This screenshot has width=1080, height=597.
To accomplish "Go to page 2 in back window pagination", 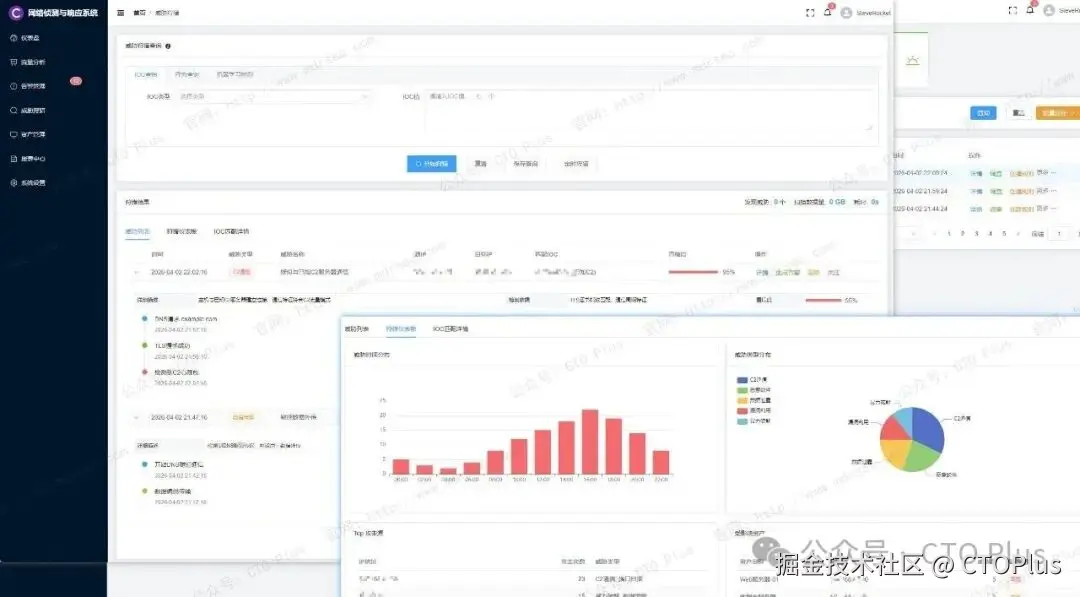I will click(962, 234).
